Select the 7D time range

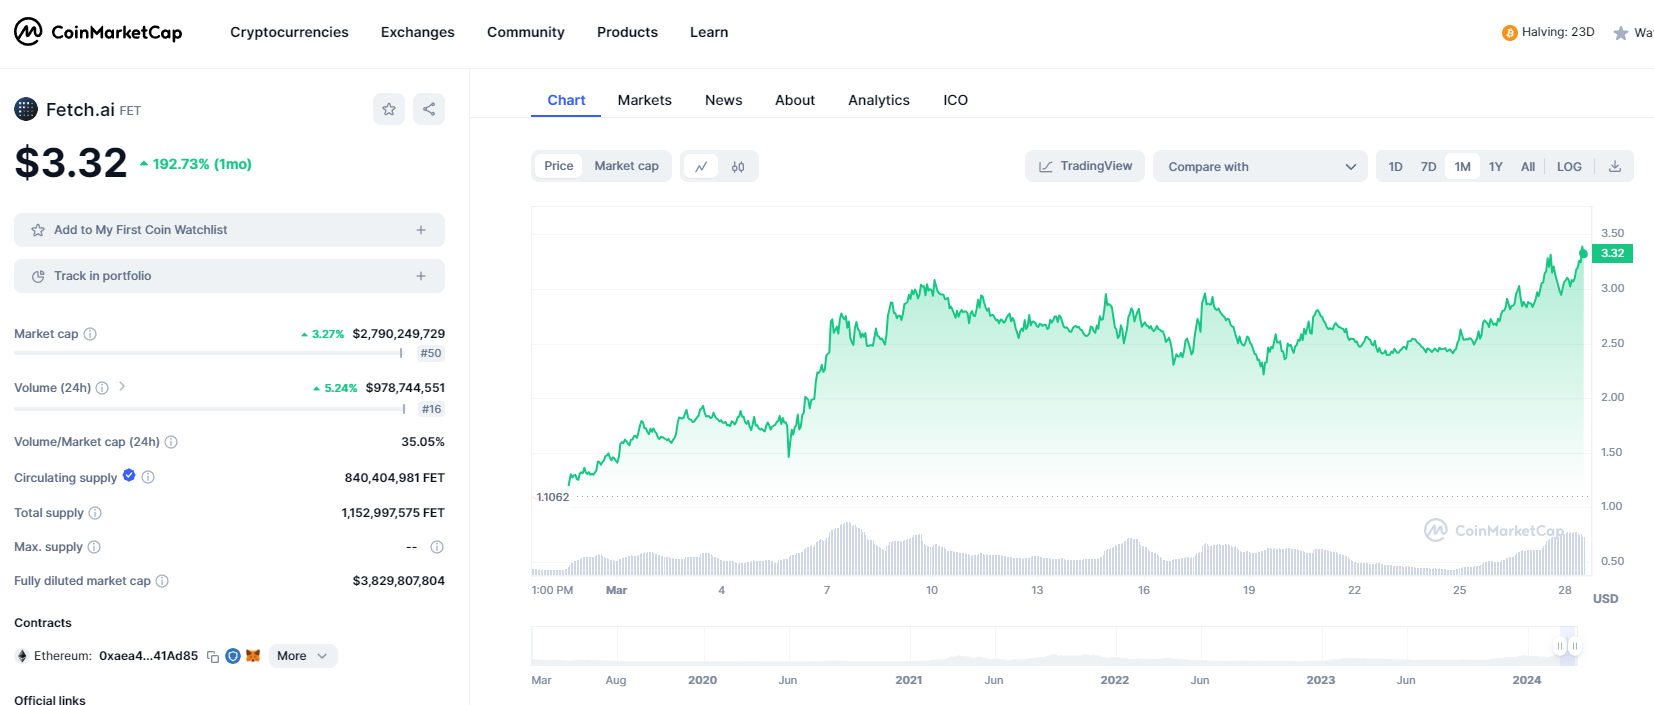click(x=1428, y=167)
